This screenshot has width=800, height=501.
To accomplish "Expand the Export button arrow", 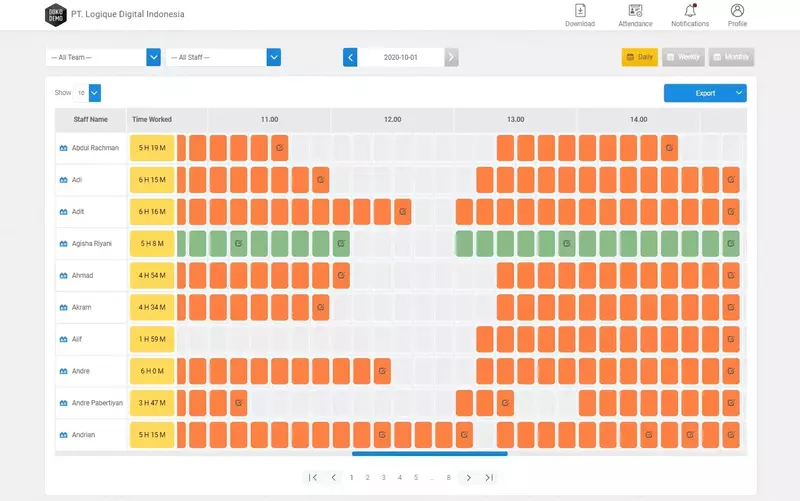I will [x=738, y=93].
